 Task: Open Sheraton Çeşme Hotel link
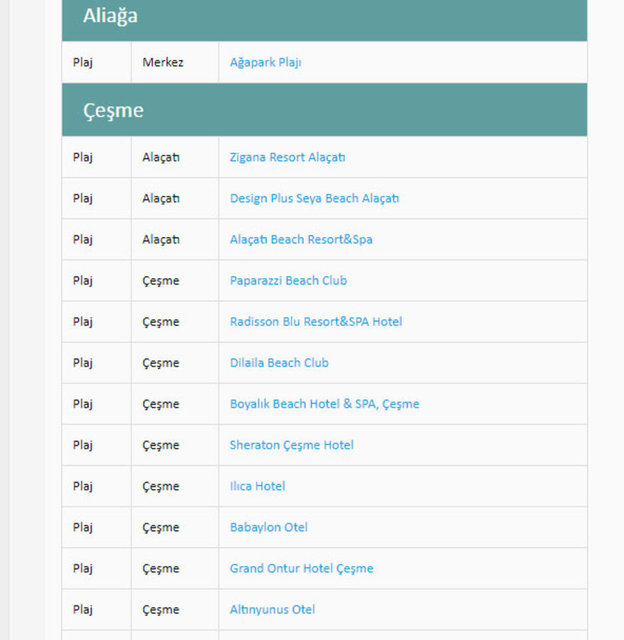click(291, 445)
